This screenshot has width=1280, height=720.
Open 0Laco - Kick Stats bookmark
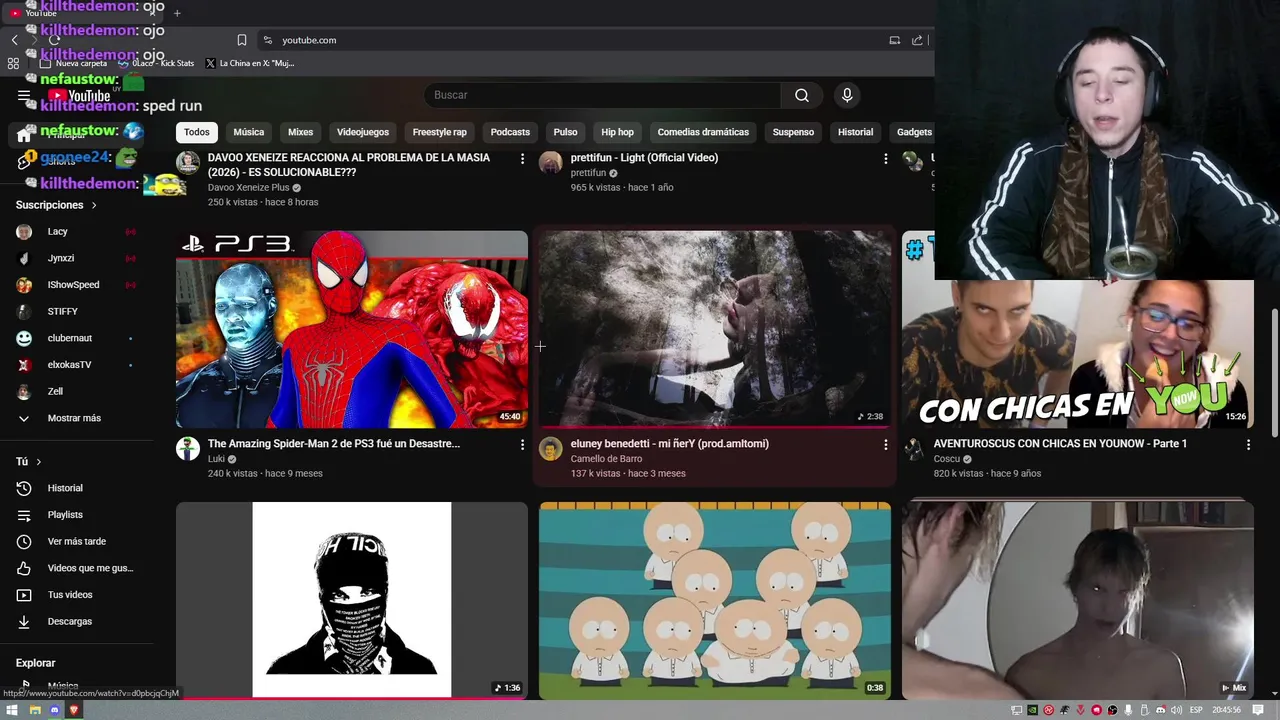(157, 63)
